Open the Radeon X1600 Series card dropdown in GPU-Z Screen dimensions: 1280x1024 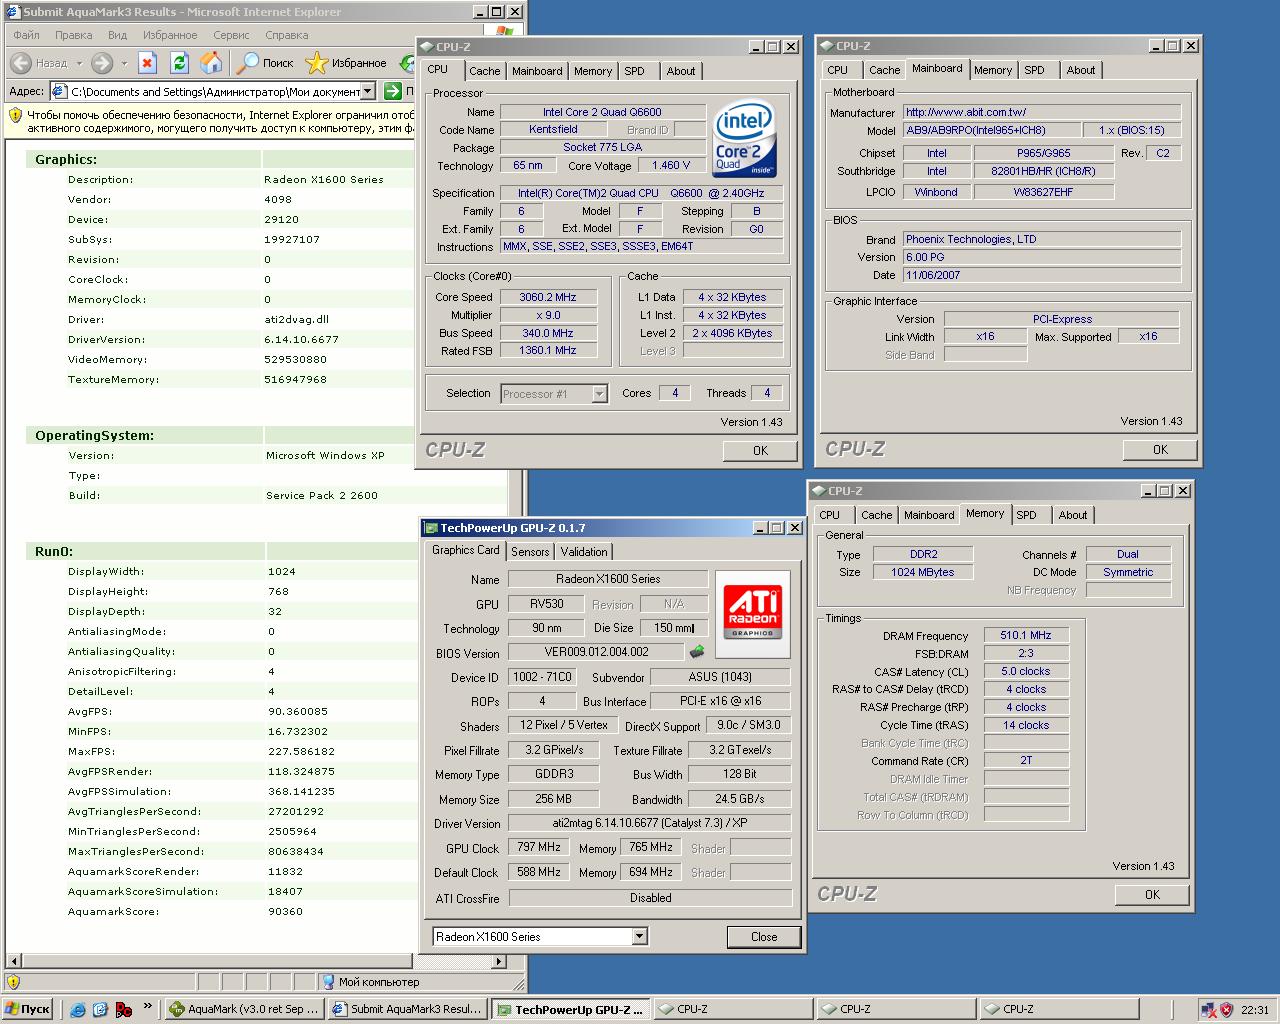tap(639, 936)
